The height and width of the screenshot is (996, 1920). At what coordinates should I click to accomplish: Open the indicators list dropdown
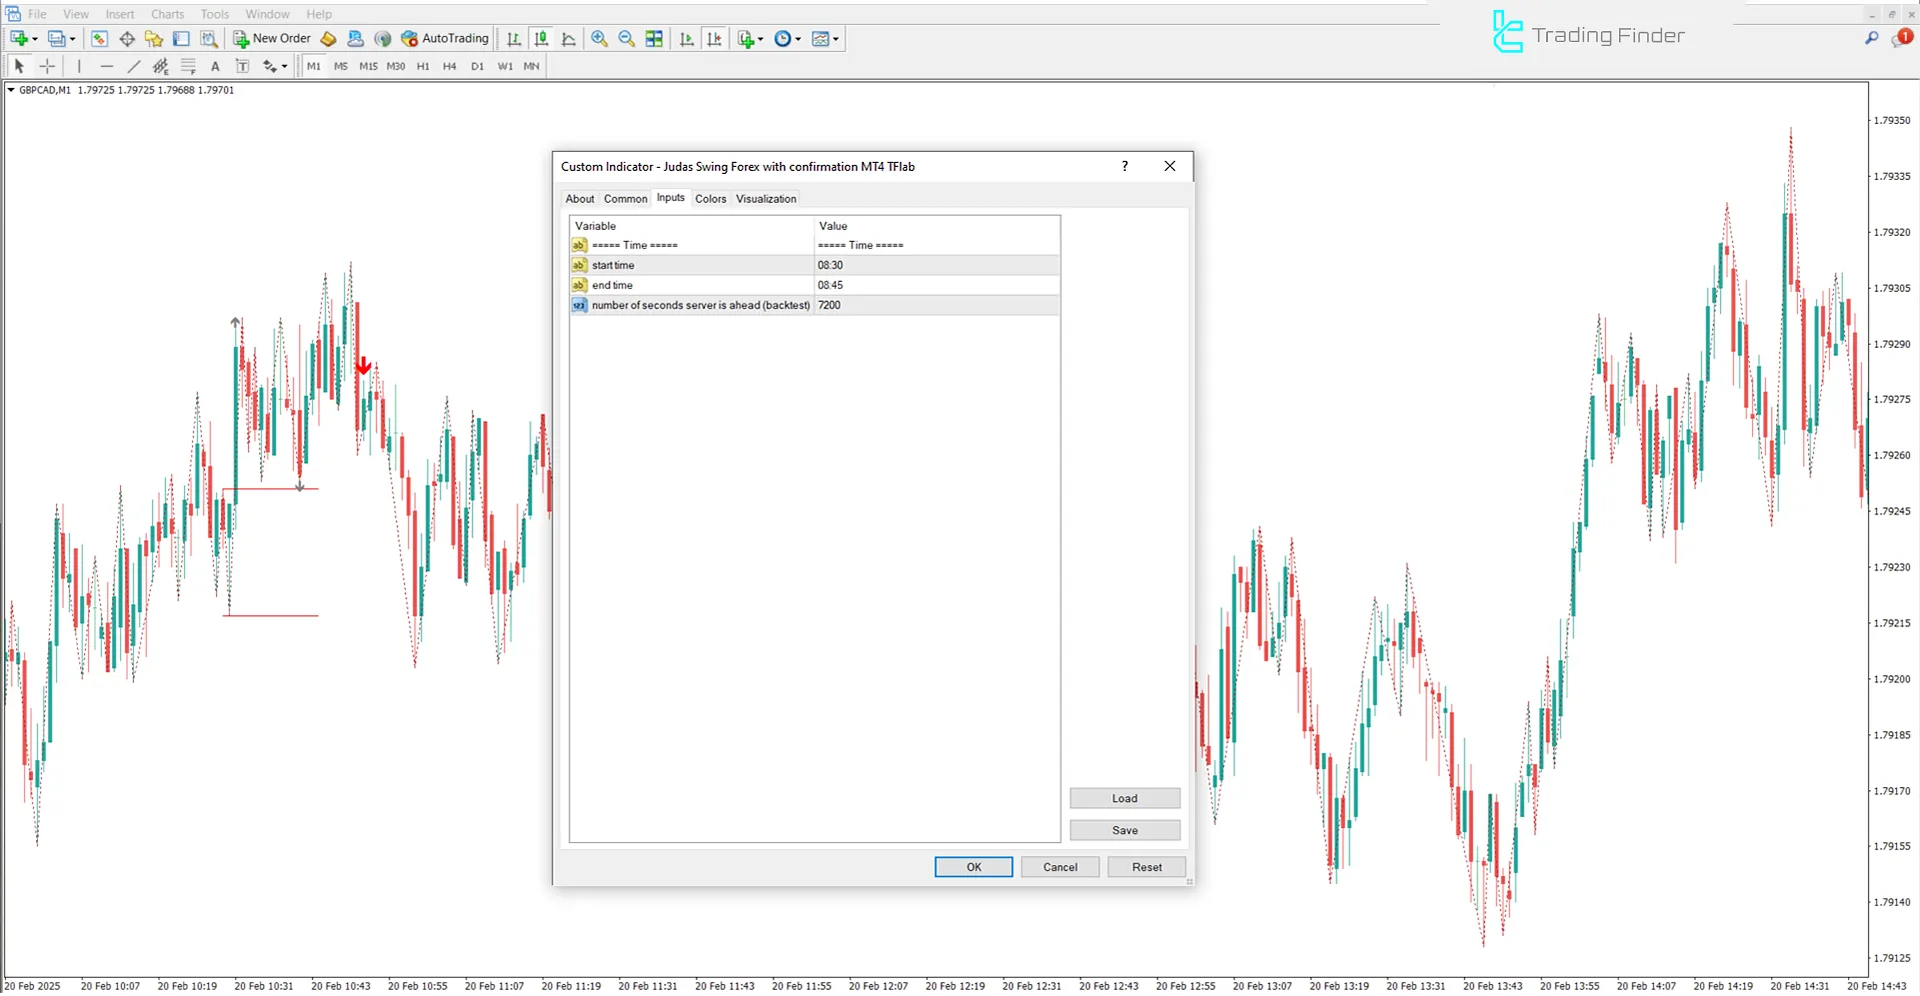(x=749, y=38)
